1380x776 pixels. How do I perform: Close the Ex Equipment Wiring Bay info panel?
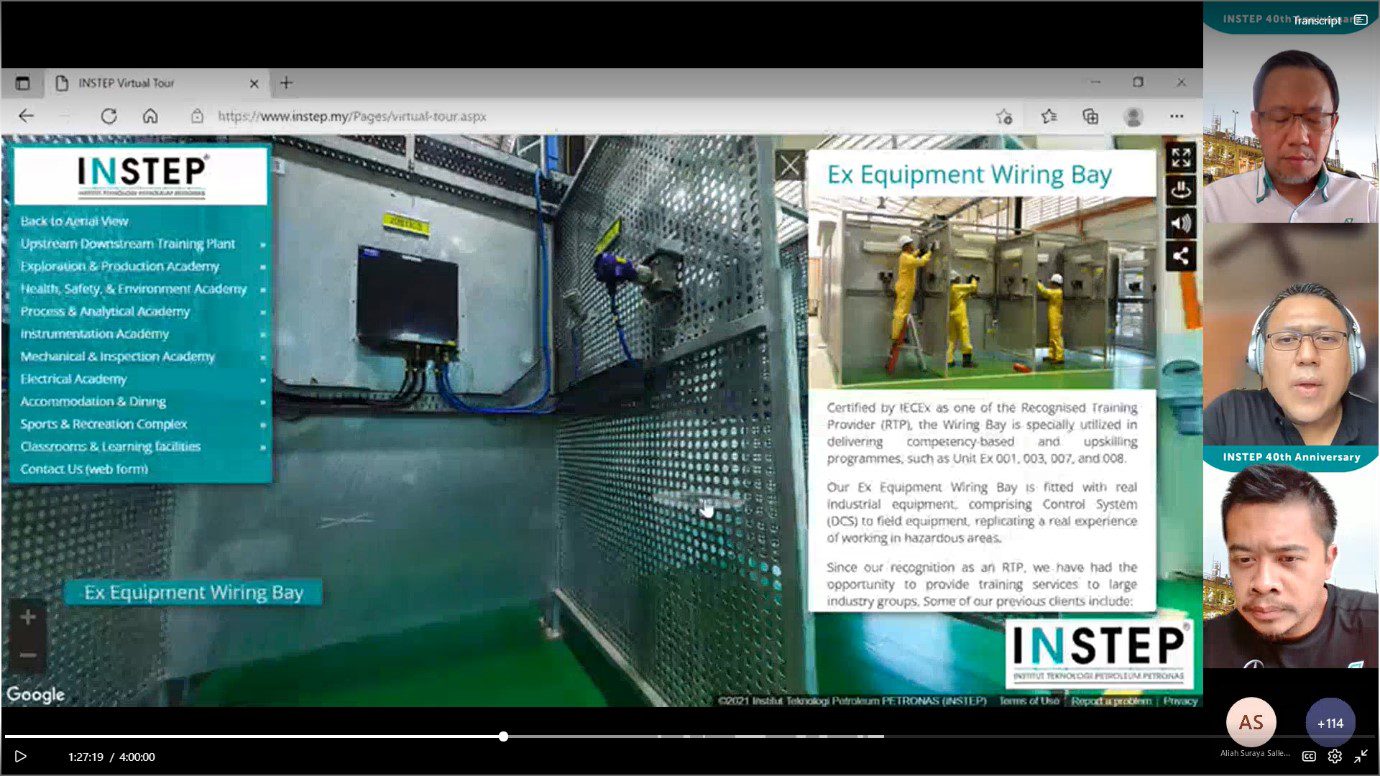pos(791,165)
